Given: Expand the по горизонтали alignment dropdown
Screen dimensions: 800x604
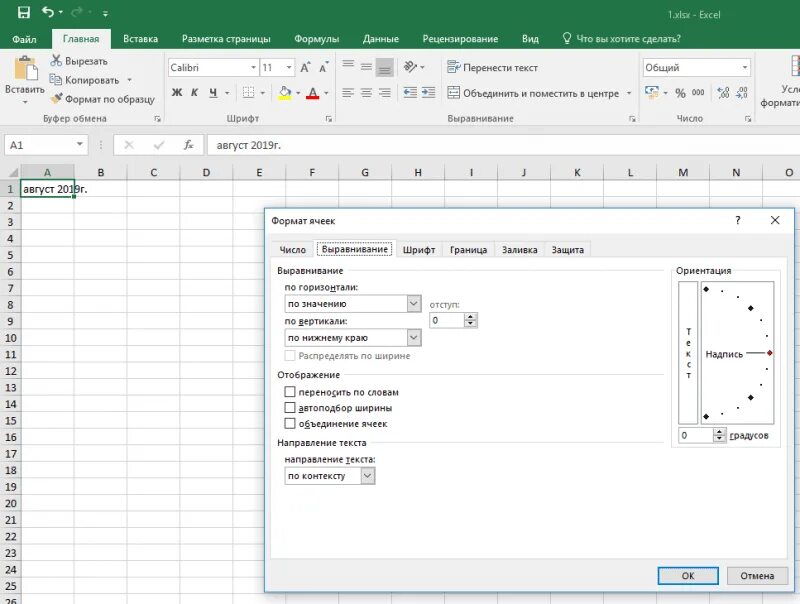Looking at the screenshot, I should (x=414, y=304).
